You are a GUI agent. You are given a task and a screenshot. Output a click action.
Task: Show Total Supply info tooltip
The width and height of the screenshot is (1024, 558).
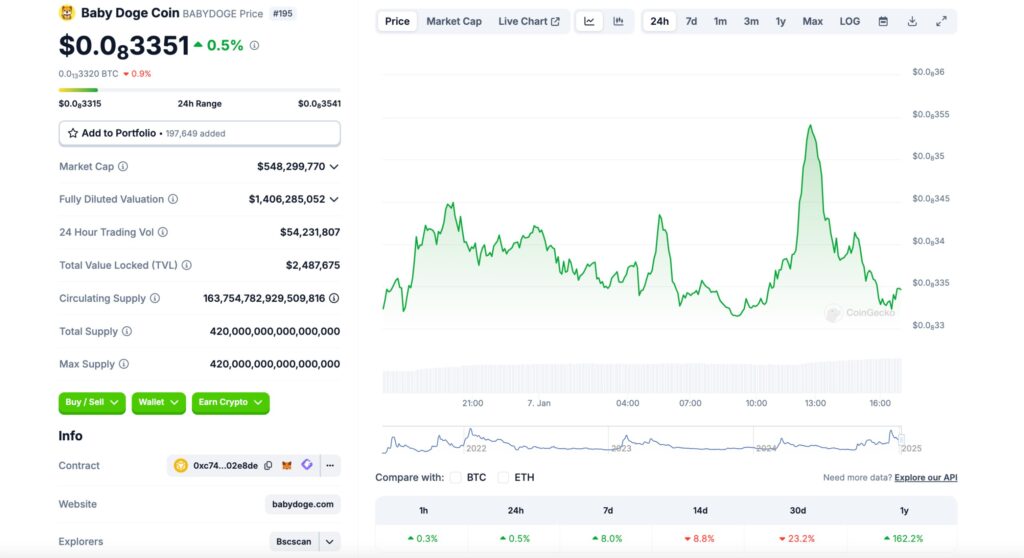pyautogui.click(x=127, y=331)
